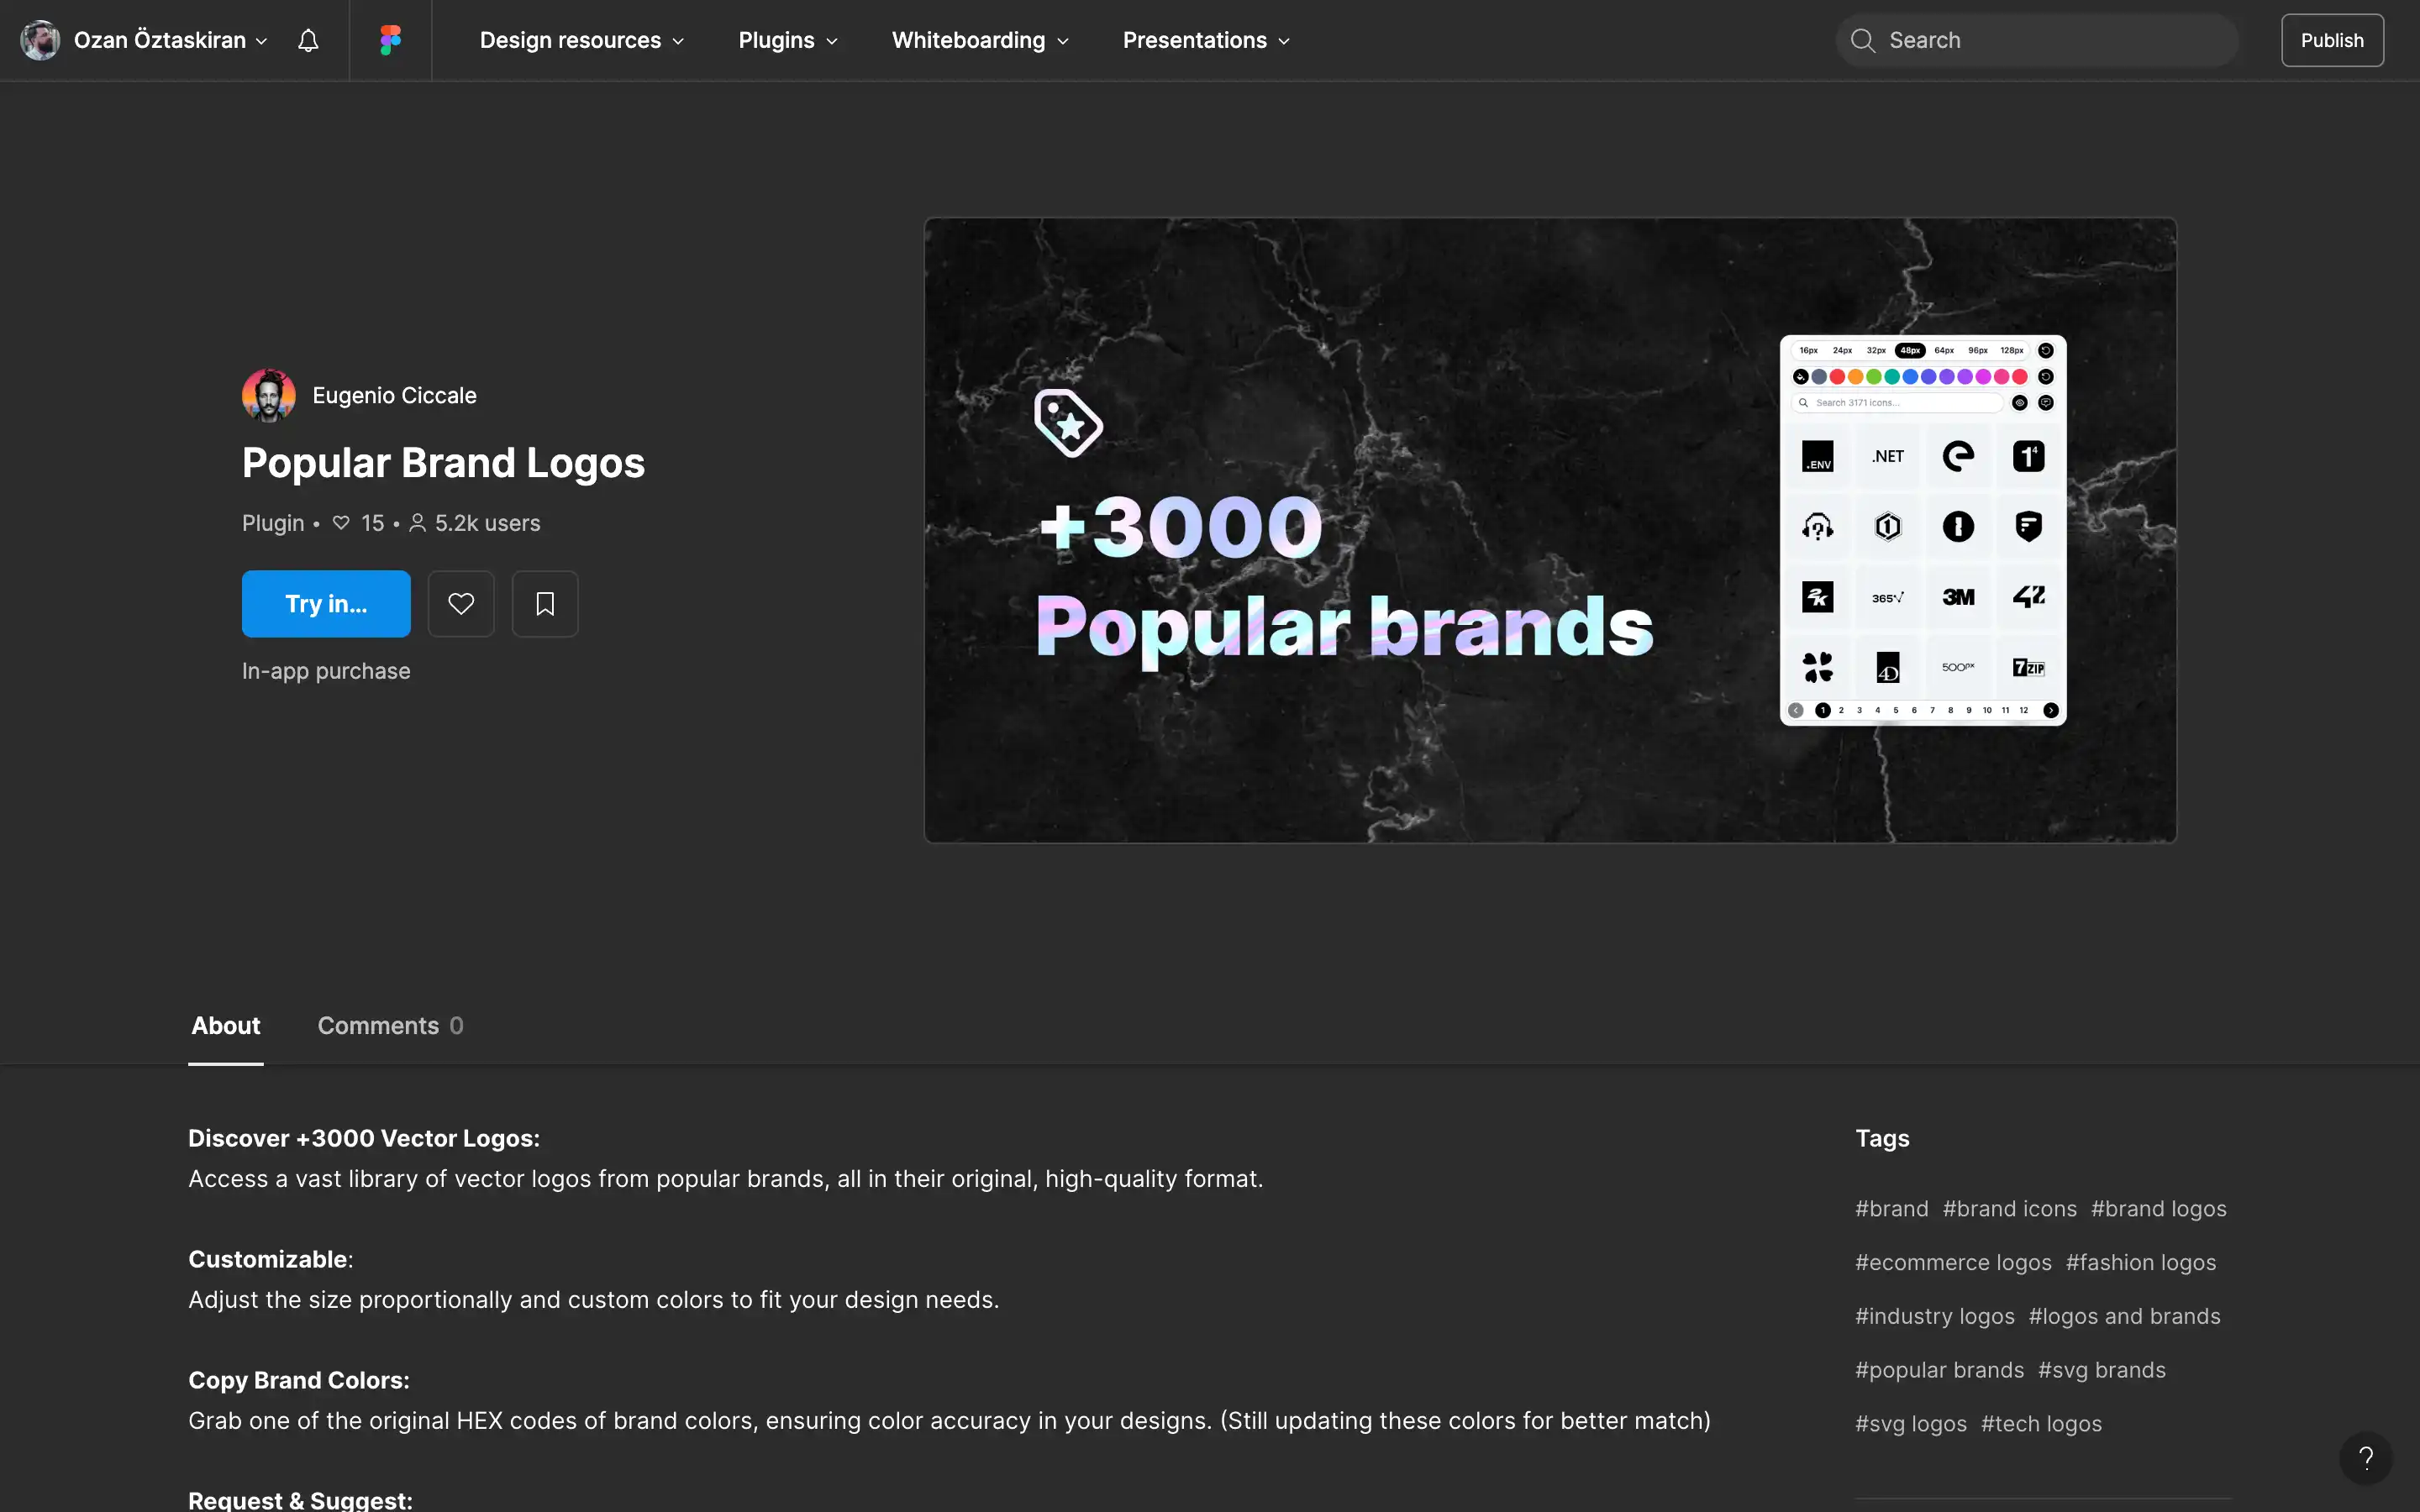Like the plugin with heart button
Image resolution: width=2420 pixels, height=1512 pixels.
pos(461,604)
